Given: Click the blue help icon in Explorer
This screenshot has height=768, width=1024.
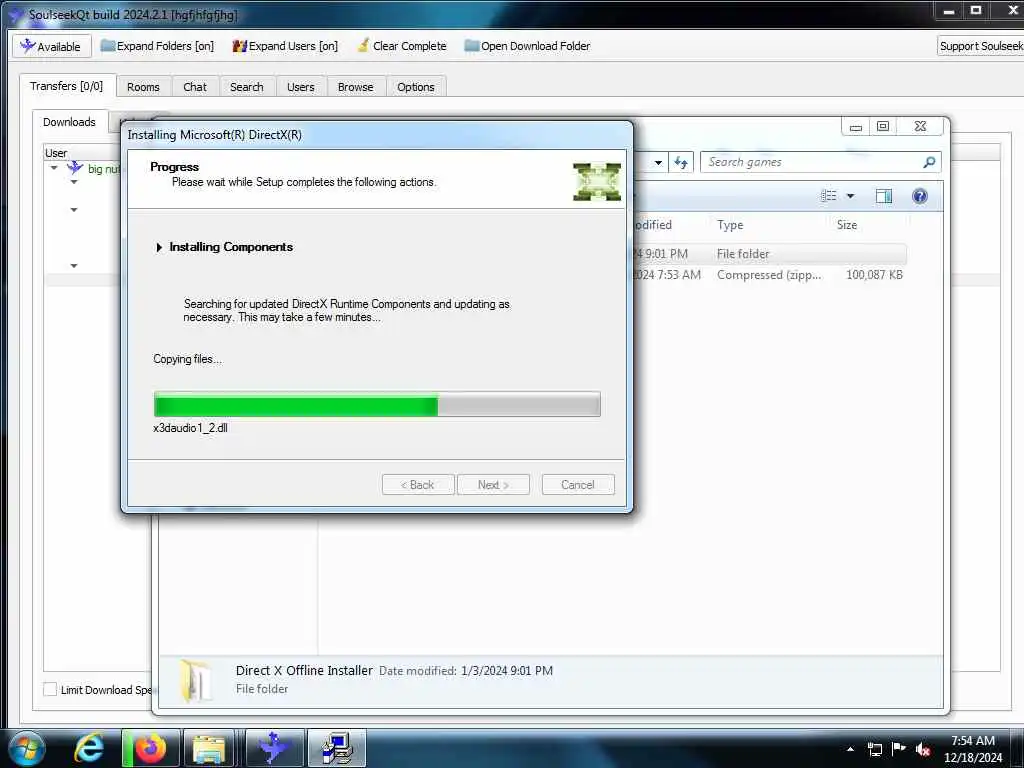Looking at the screenshot, I should (x=920, y=196).
